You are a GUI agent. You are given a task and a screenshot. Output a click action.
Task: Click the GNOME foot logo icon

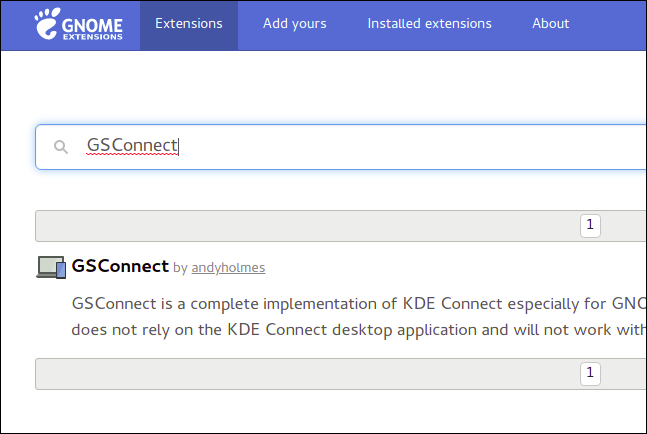pyautogui.click(x=47, y=25)
